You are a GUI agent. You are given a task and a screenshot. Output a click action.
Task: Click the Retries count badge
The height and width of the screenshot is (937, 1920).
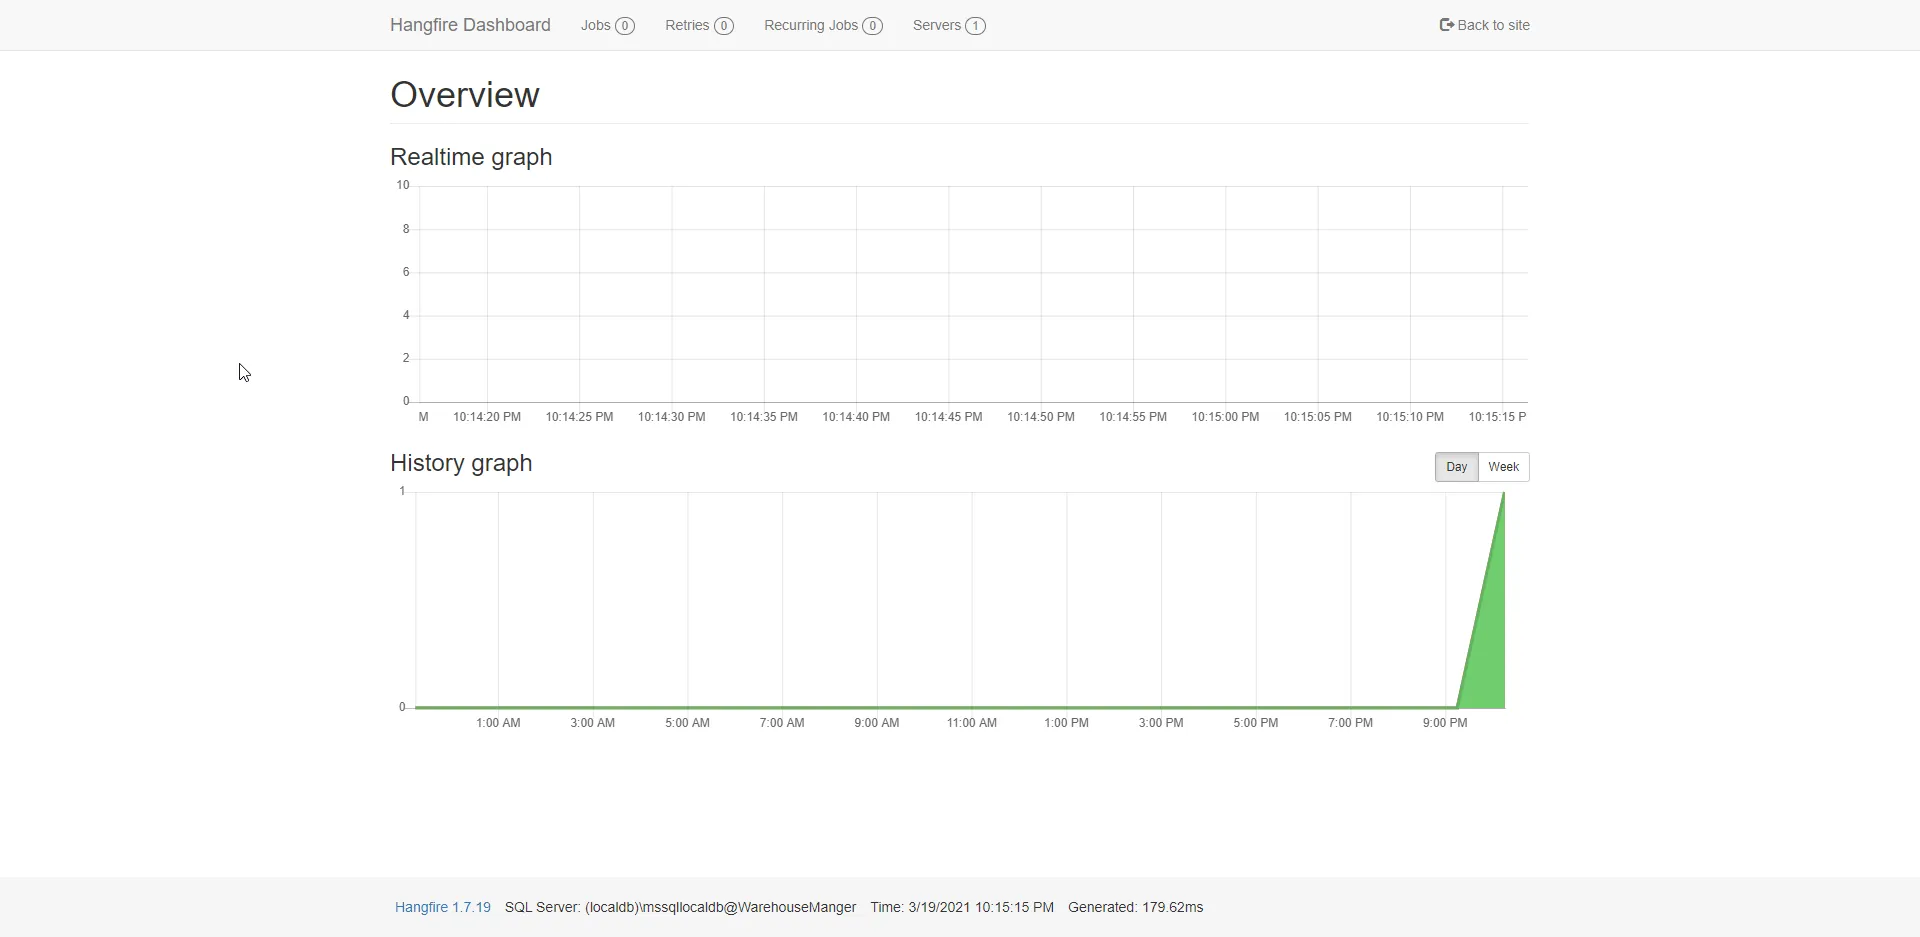pyautogui.click(x=724, y=26)
